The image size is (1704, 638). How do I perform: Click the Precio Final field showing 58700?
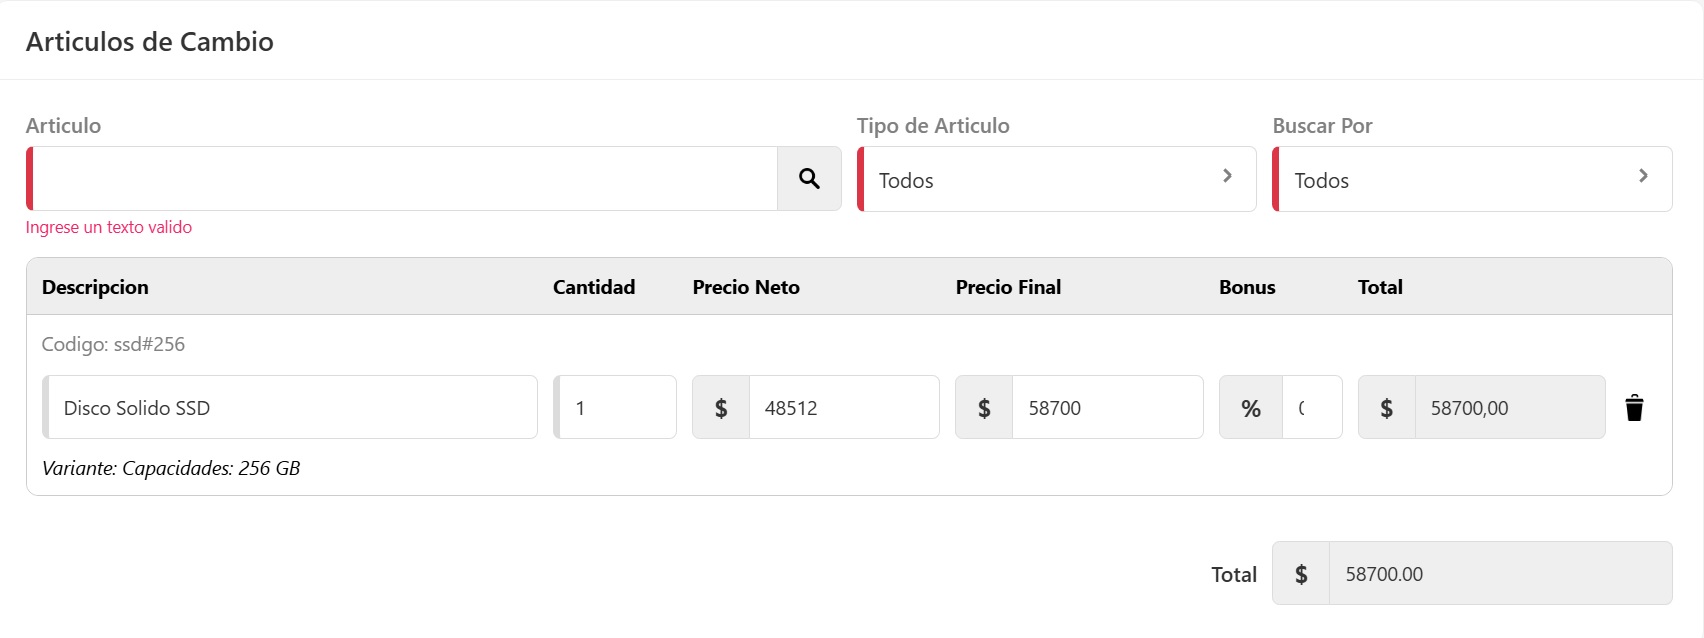(1107, 408)
